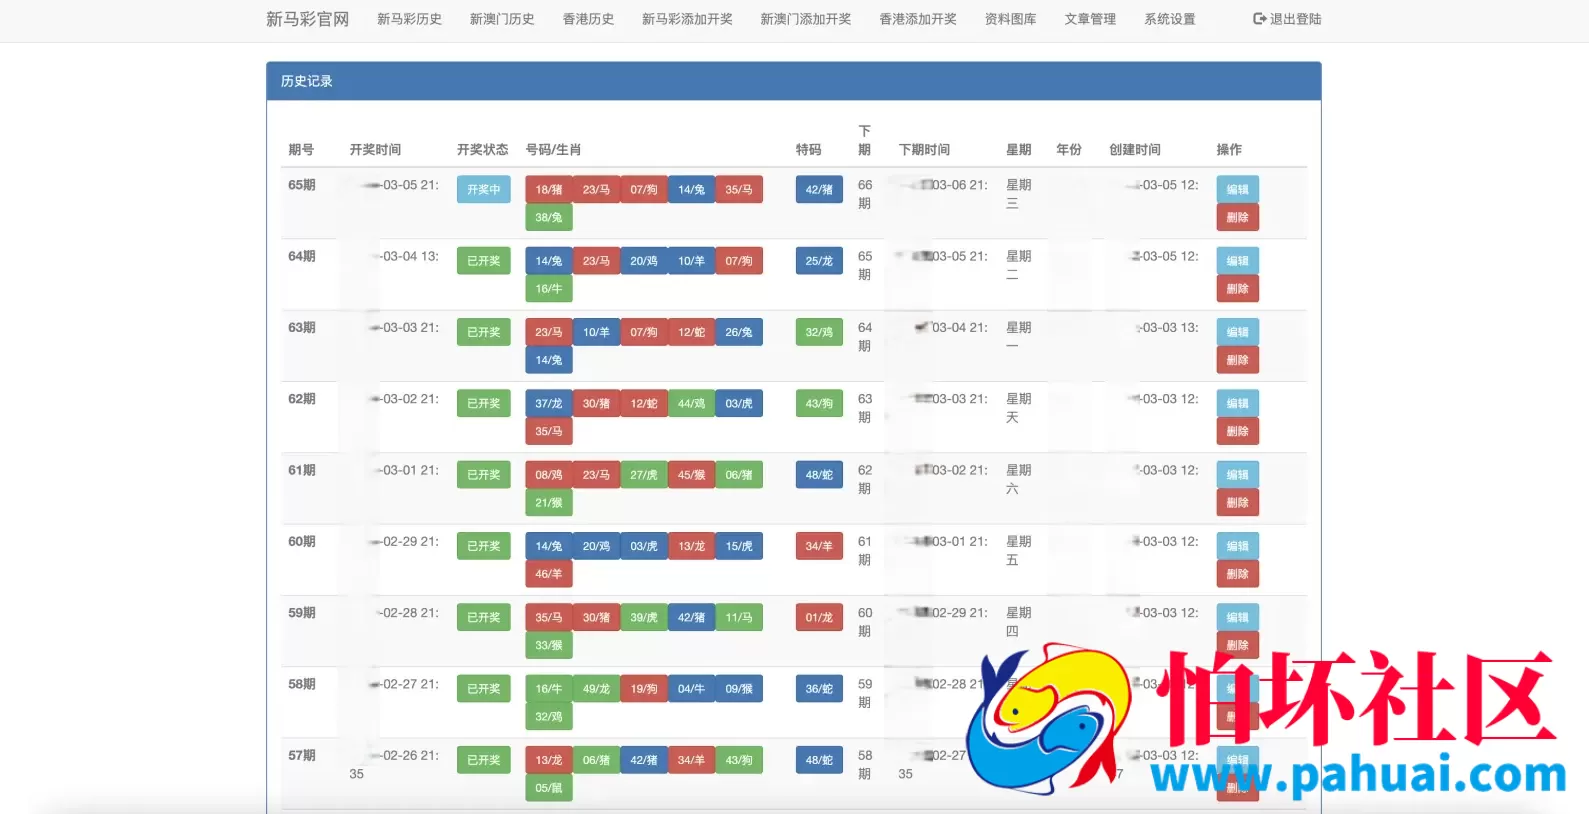Click the 48/蛇 special number in 61期
This screenshot has height=814, width=1589.
819,475
